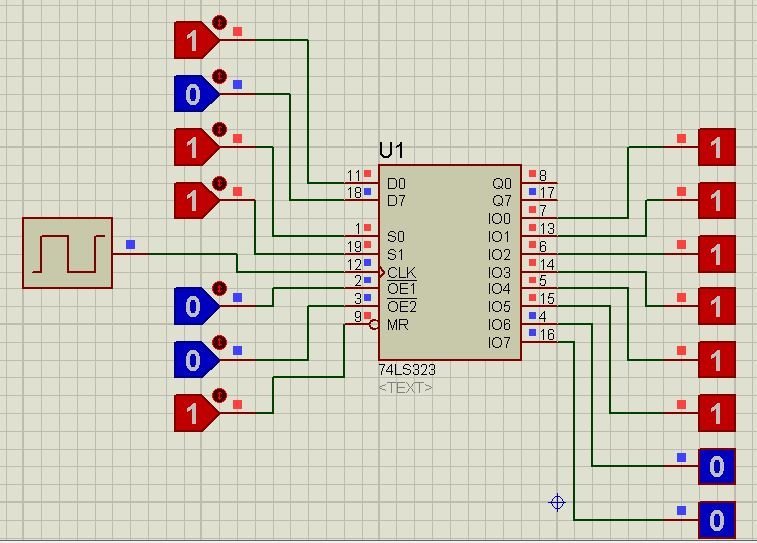757x543 pixels.
Task: Click the 74LS323 part value label
Action: coord(407,370)
